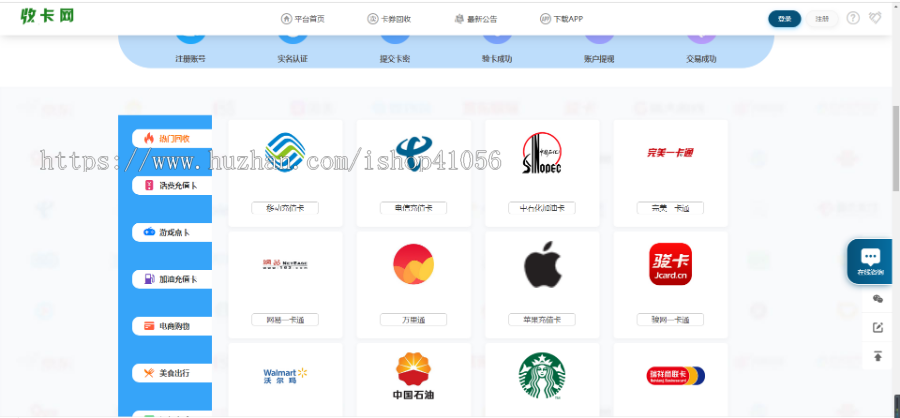Click the 中国石油 PetroChina logo
Screen dimensions: 900x418
(413, 376)
